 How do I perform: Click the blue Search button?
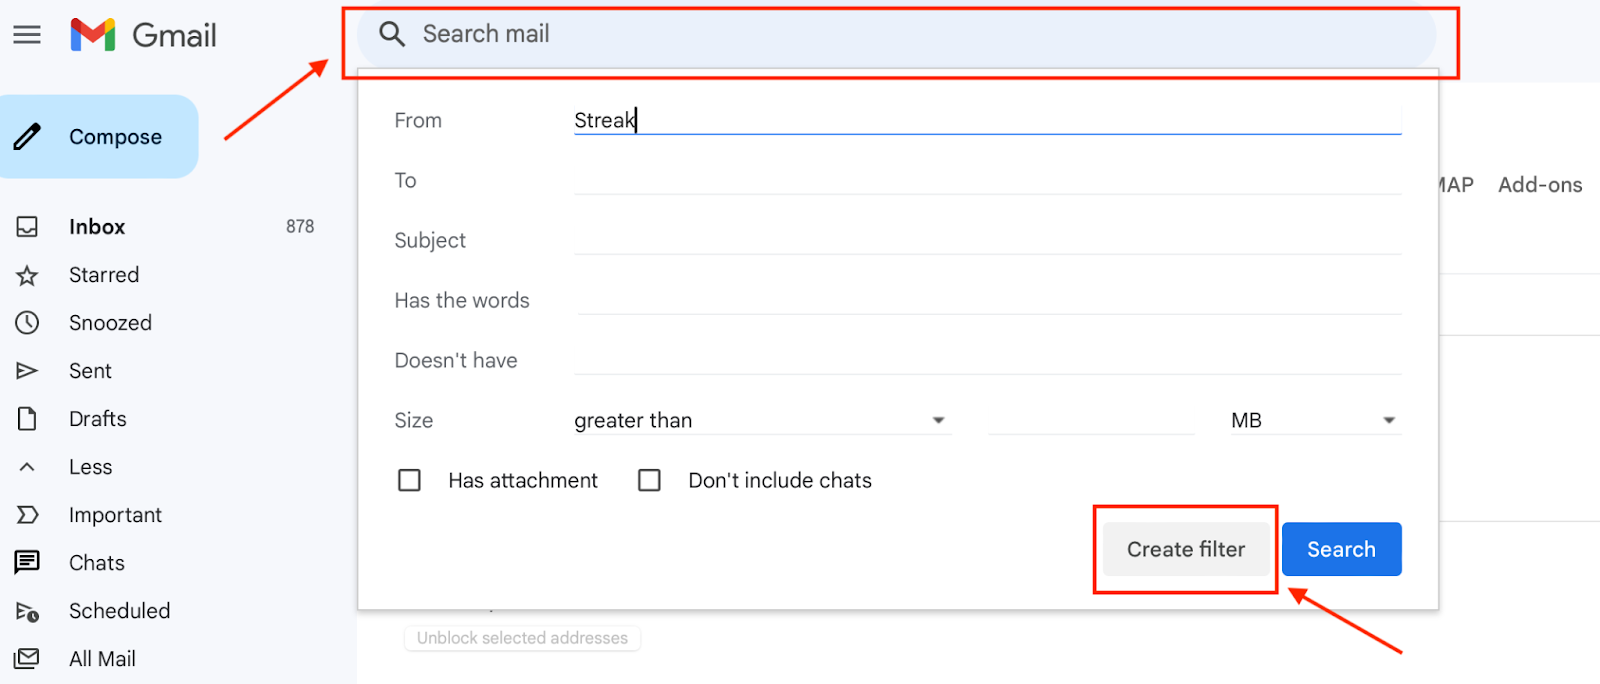point(1341,549)
